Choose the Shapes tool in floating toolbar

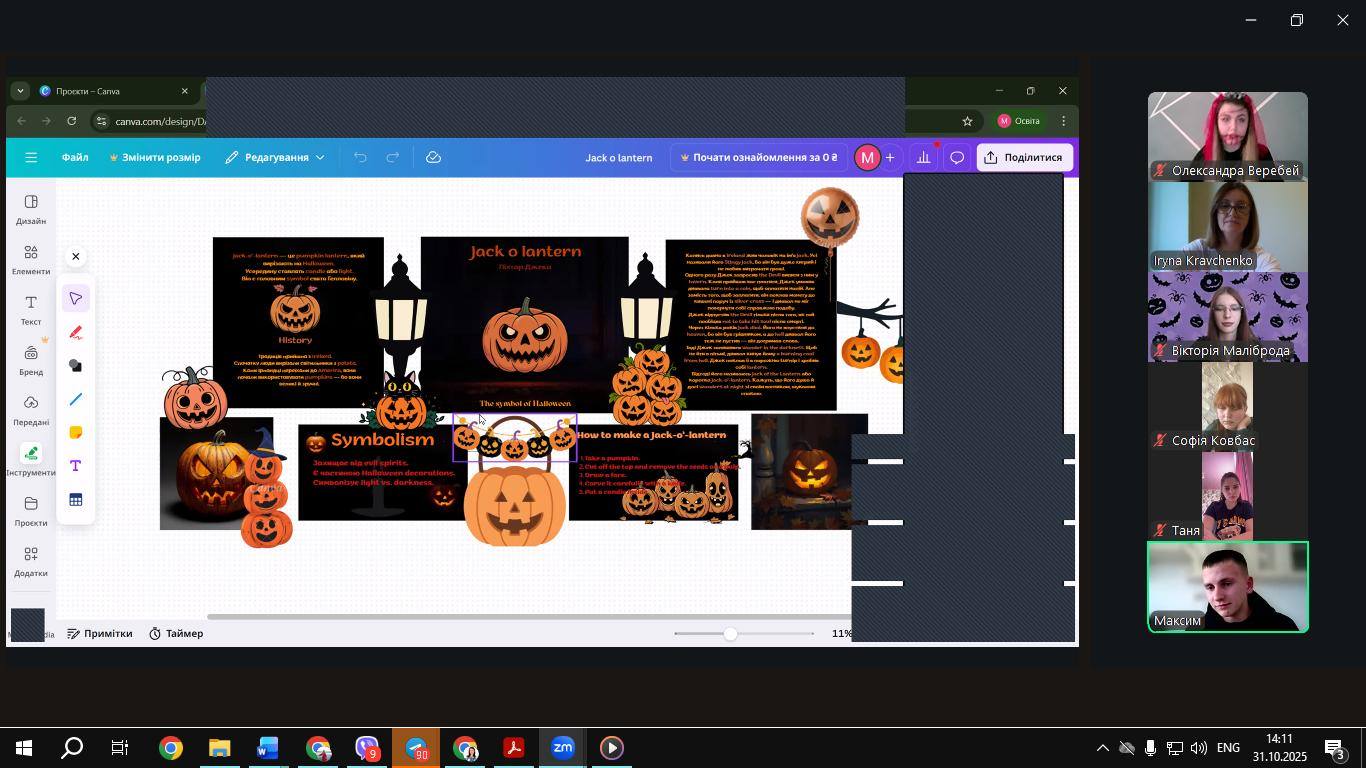pos(75,366)
